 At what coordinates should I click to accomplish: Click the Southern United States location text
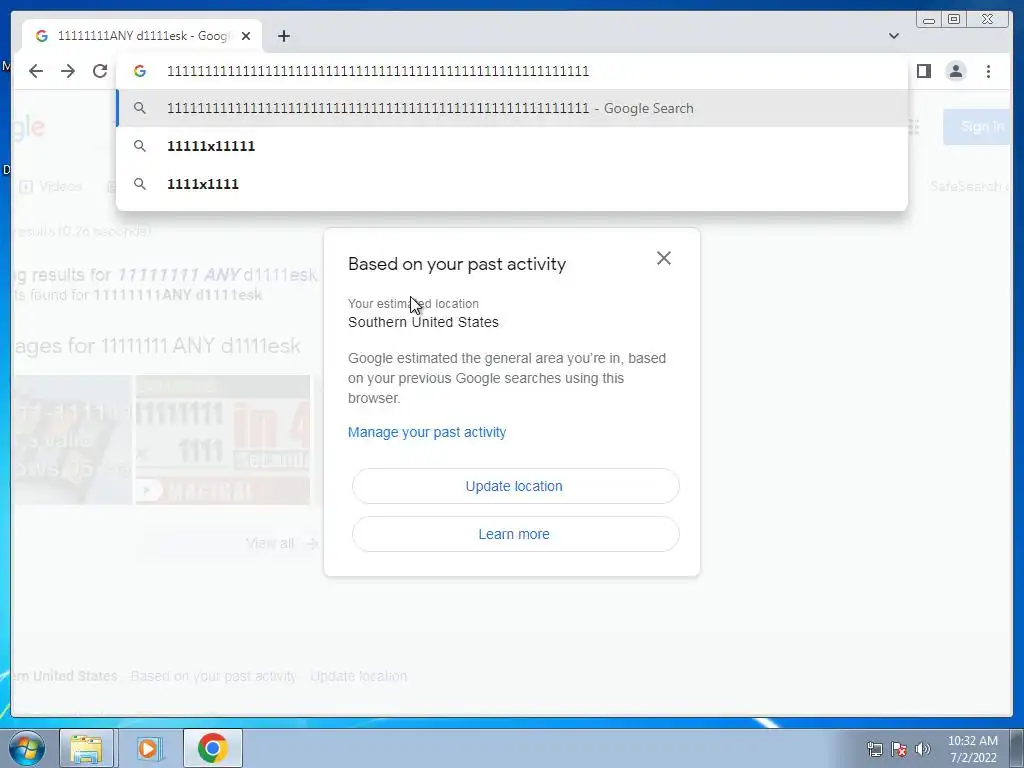423,322
